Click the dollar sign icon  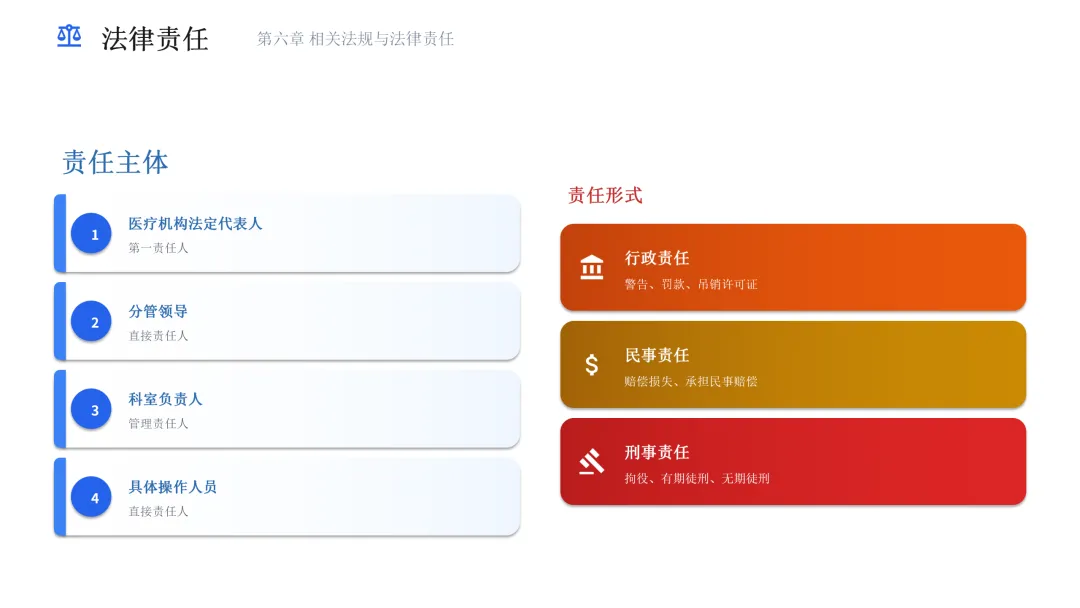592,365
